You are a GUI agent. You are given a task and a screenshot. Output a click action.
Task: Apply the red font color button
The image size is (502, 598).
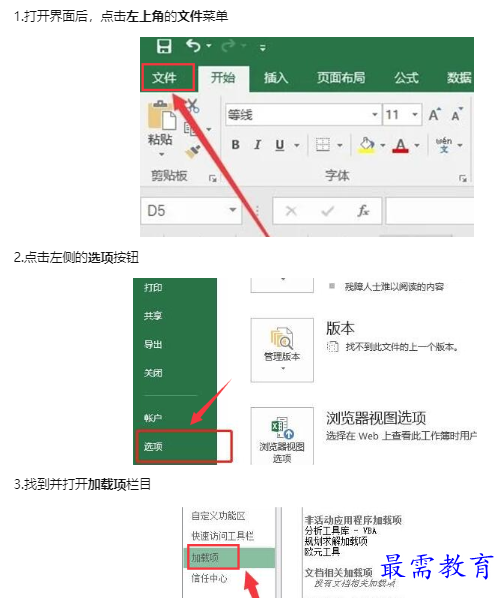coord(400,145)
